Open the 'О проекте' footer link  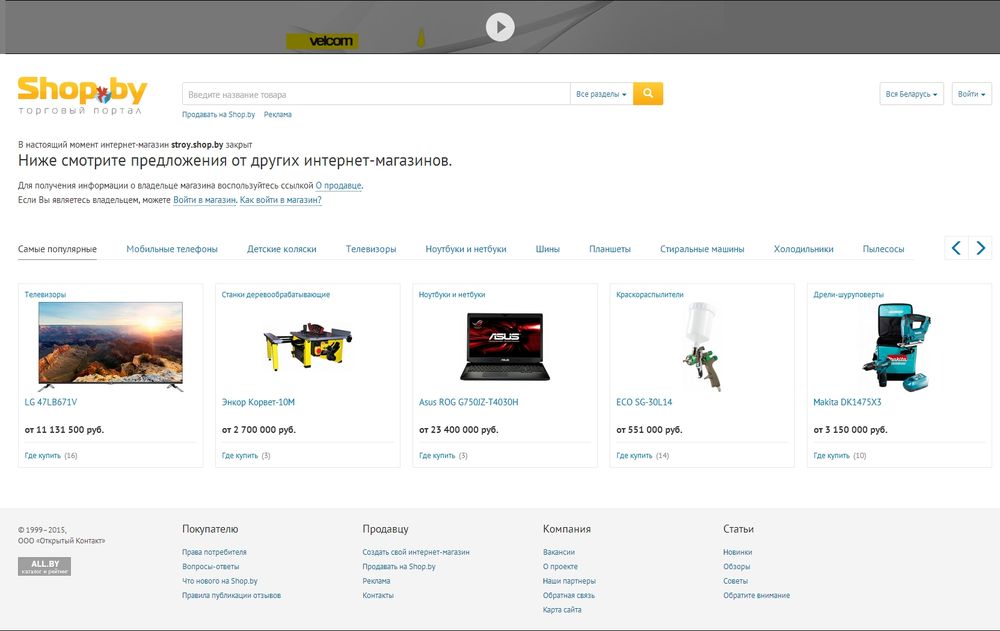coord(561,567)
